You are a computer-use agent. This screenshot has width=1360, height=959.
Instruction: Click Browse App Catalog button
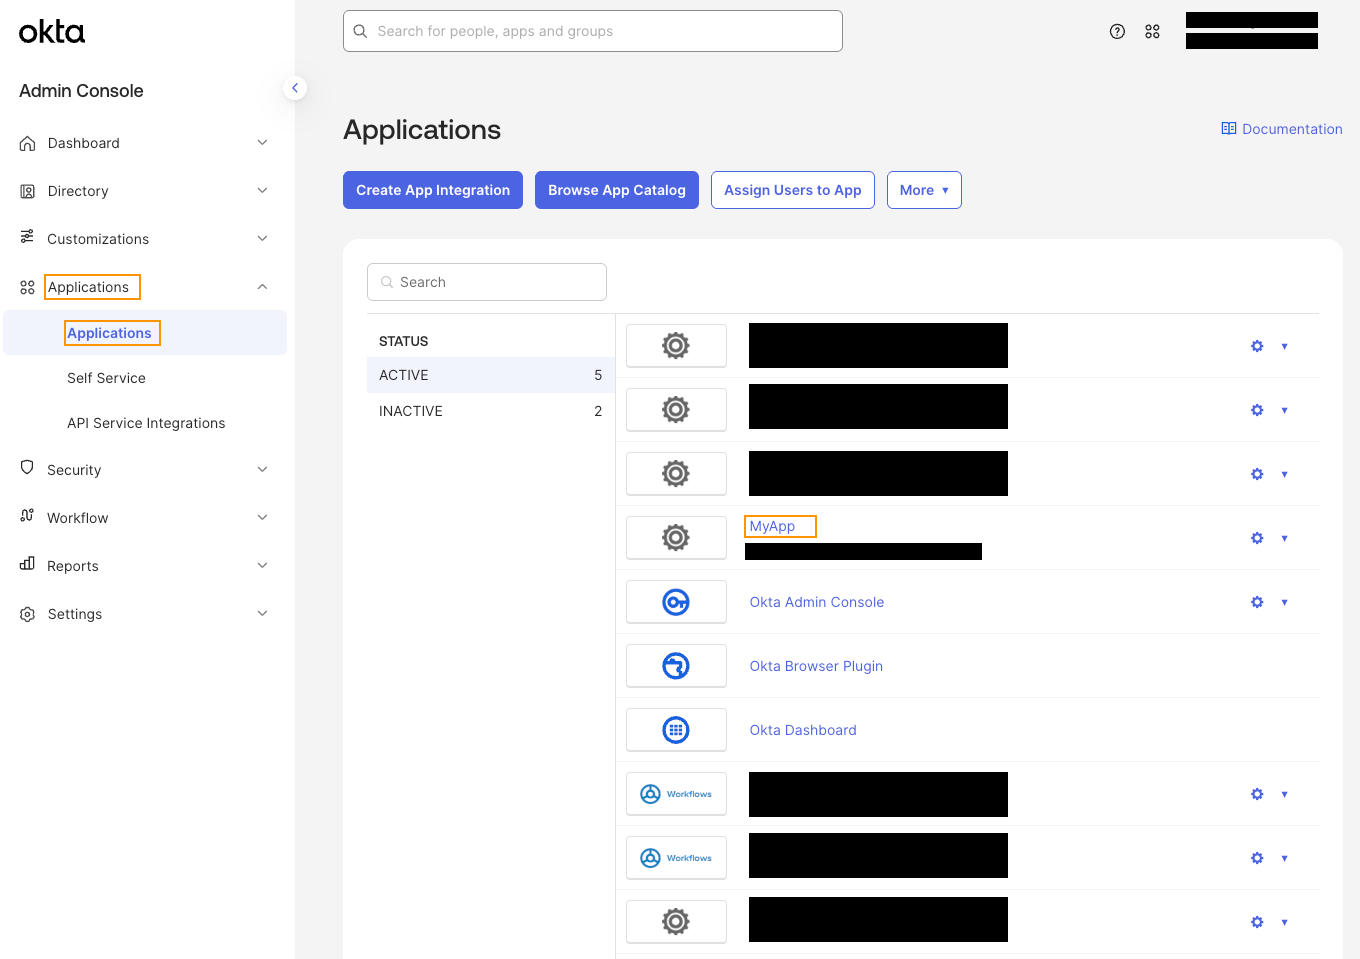point(617,190)
